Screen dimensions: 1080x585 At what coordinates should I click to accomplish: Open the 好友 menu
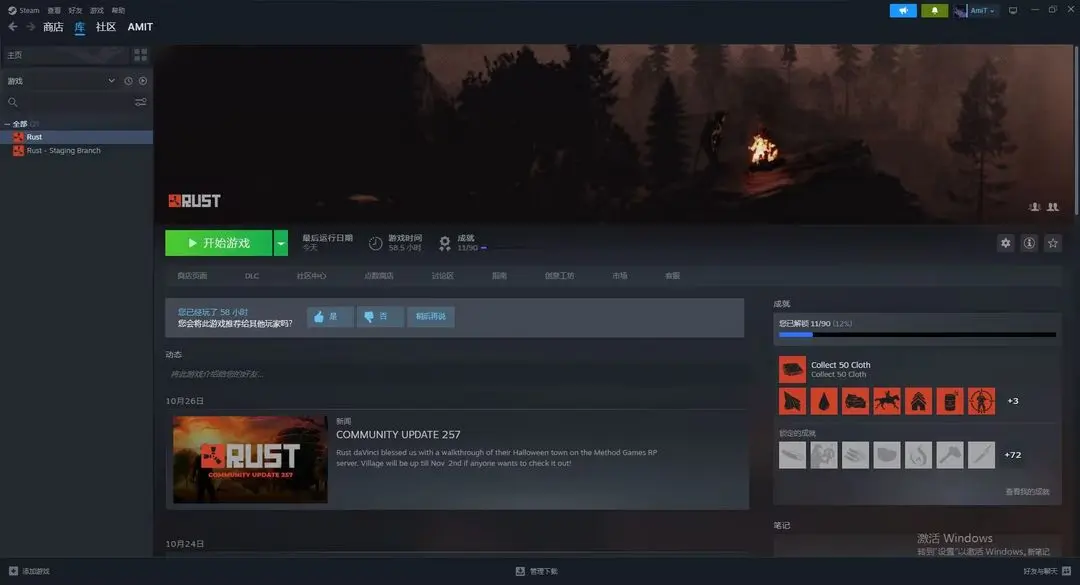(75, 10)
